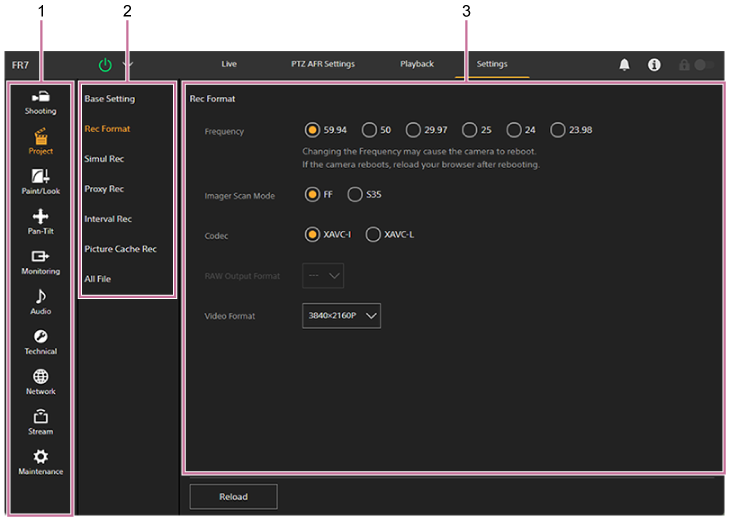Open the Video Format dropdown

341,316
